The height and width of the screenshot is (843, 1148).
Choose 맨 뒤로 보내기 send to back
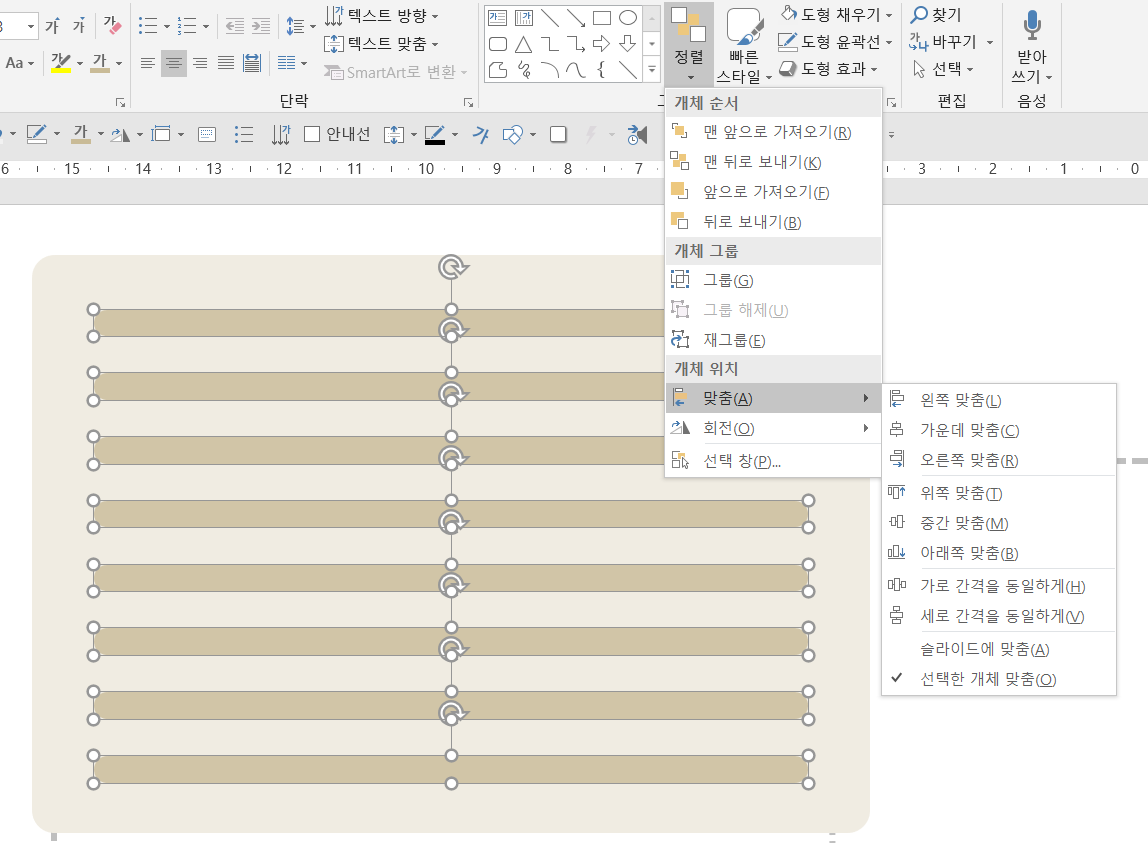(x=773, y=163)
